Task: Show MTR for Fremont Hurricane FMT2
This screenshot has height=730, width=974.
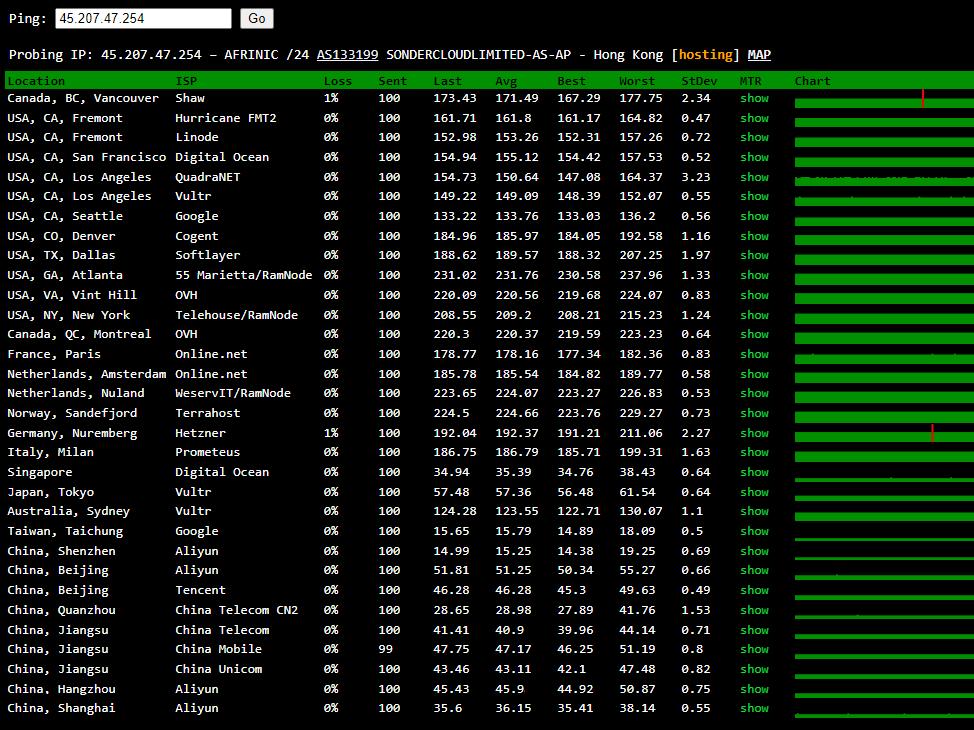Action: click(x=754, y=118)
